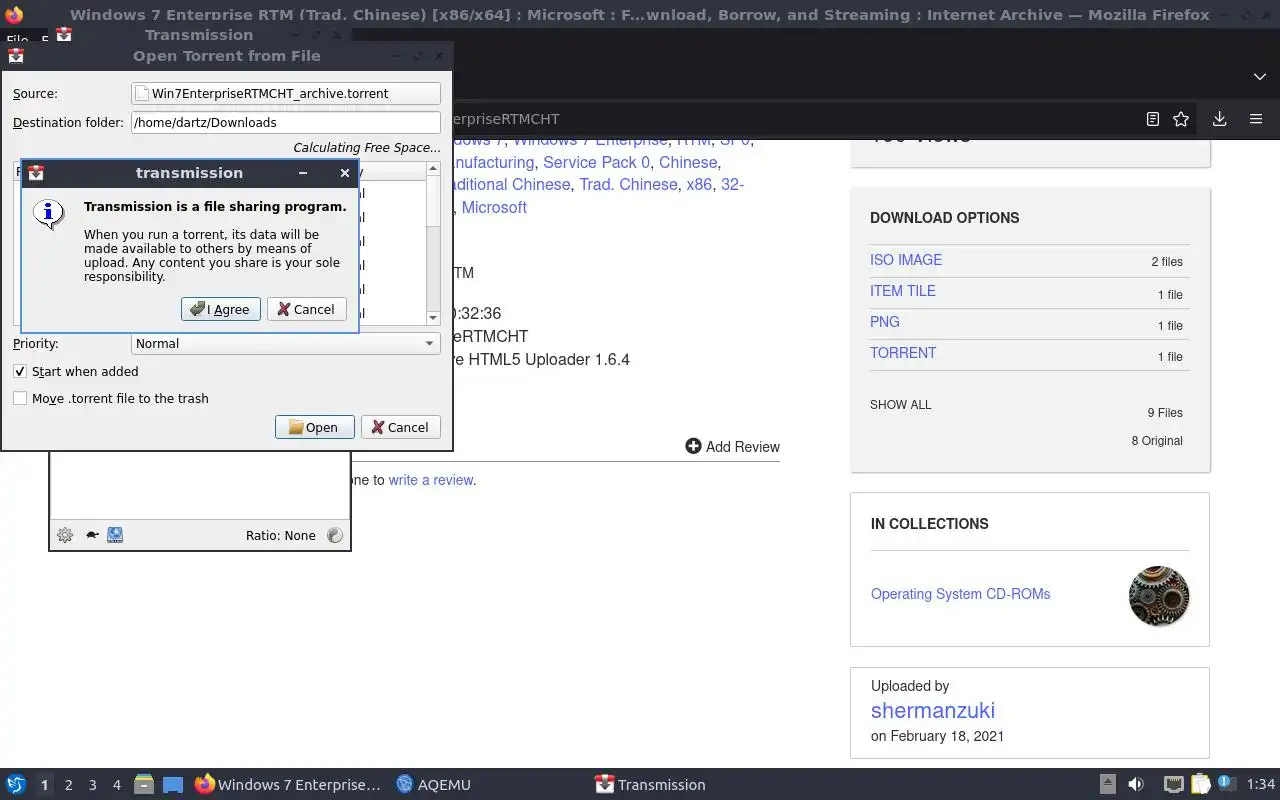The image size is (1280, 800).
Task: Open Firefox reader view icon
Action: tap(1152, 119)
